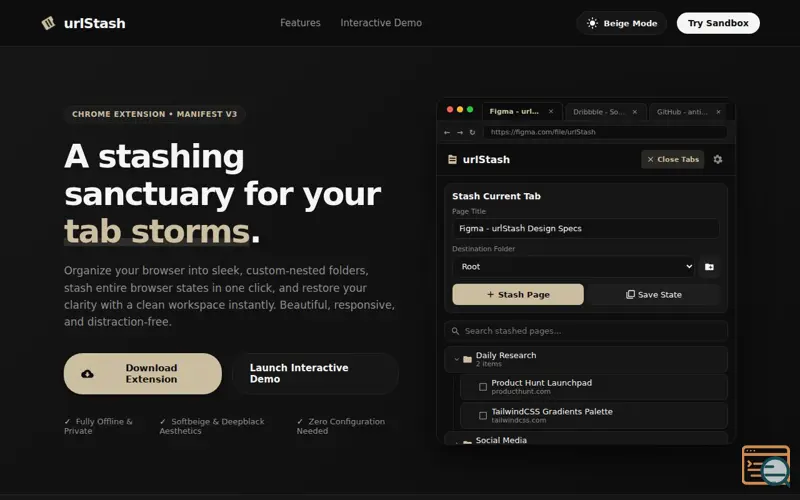Click the floating terminal widget icon

click(x=765, y=465)
